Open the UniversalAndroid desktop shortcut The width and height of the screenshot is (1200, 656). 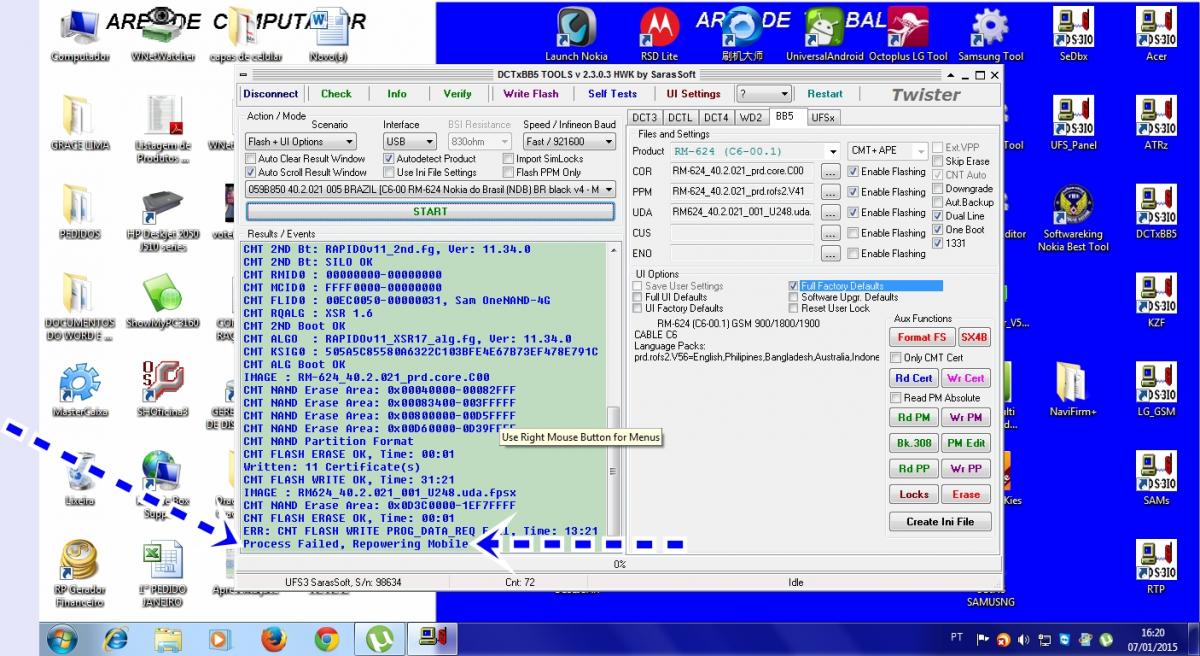[824, 34]
